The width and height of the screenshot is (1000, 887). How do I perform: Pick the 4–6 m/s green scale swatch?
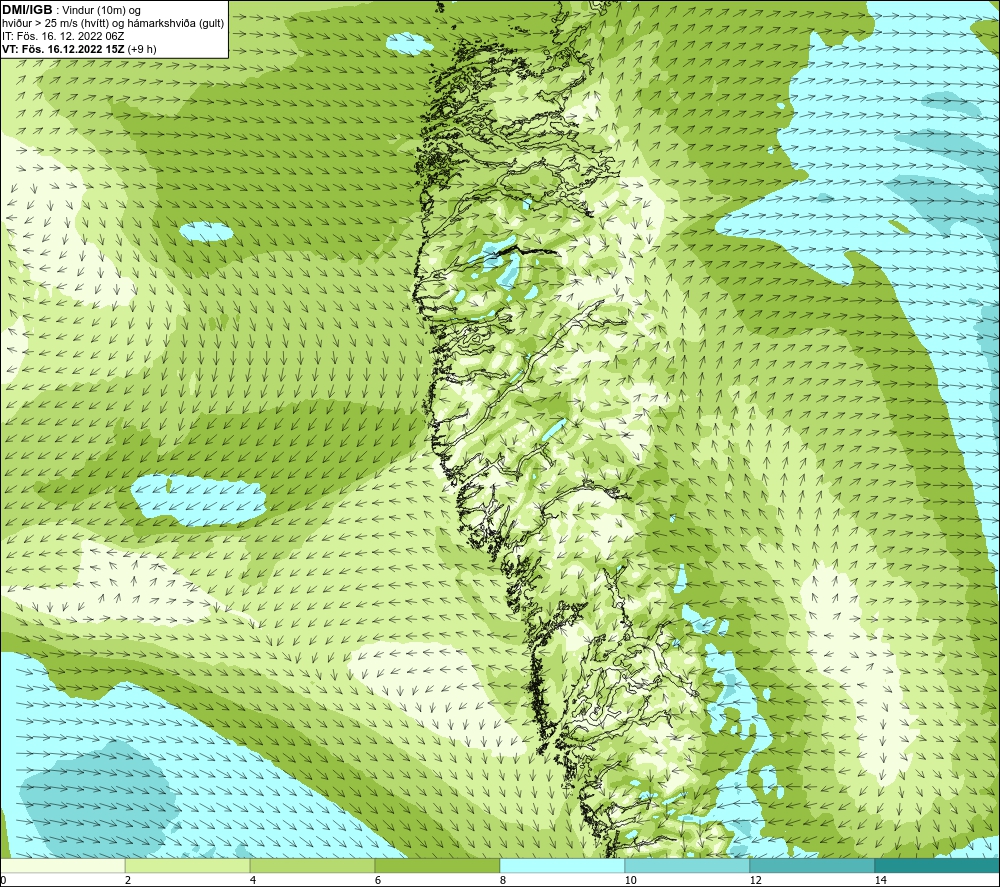pyautogui.click(x=312, y=865)
